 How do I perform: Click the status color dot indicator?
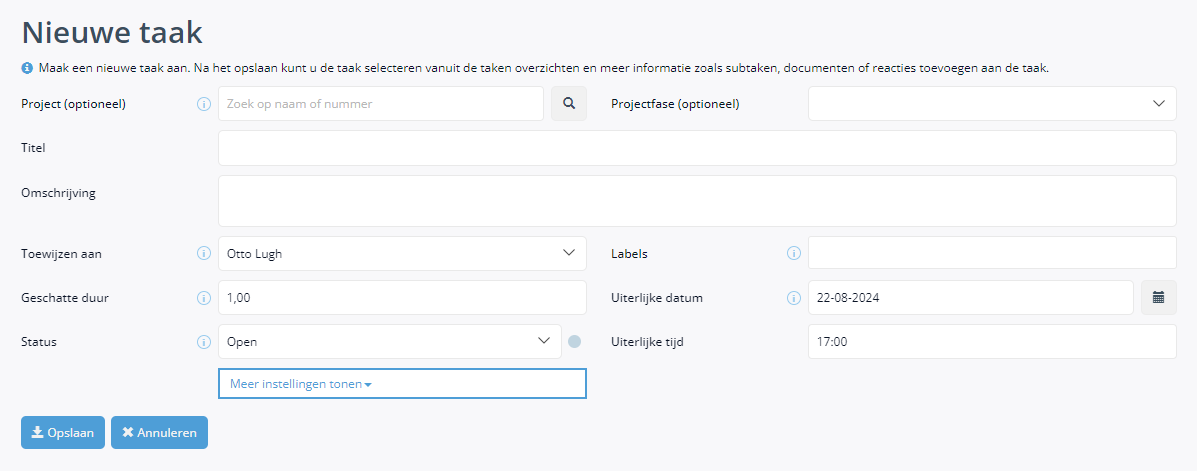click(x=575, y=341)
